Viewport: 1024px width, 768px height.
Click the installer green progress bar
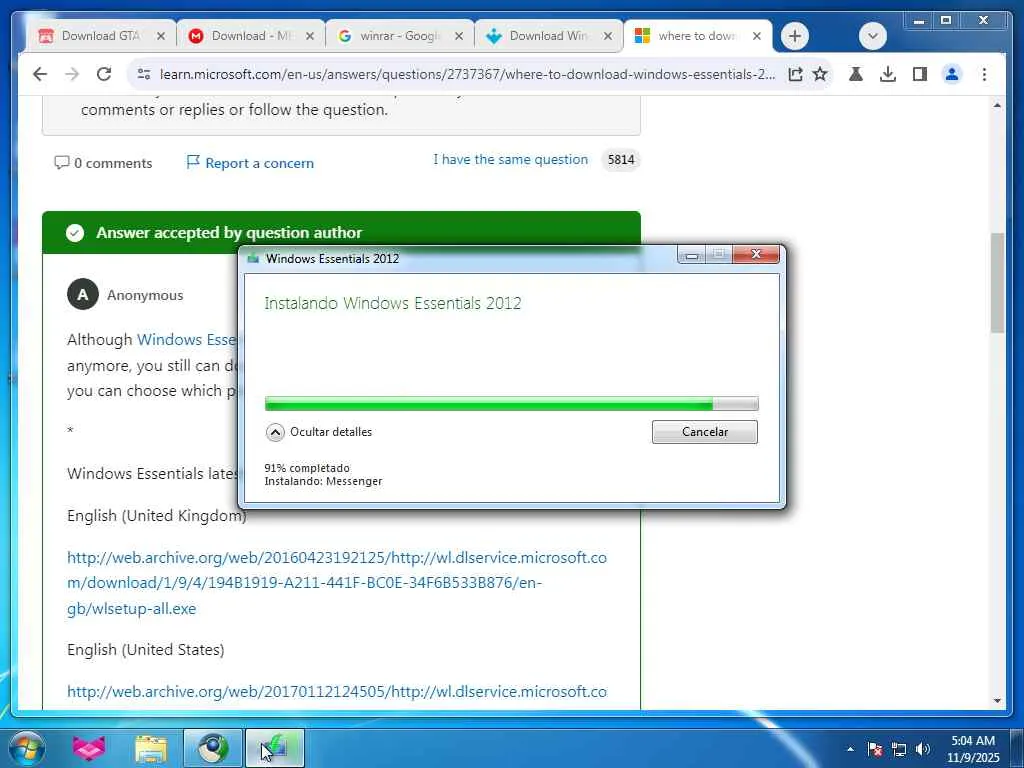click(511, 404)
